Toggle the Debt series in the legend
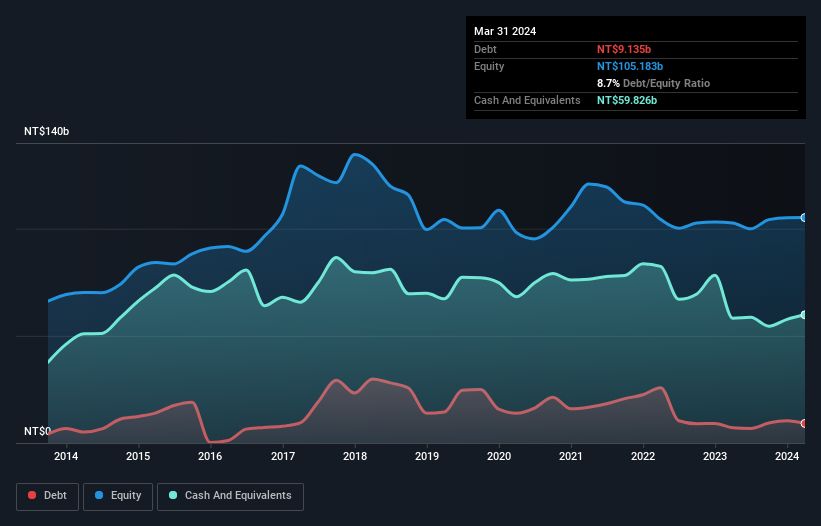This screenshot has height=526, width=821. click(48, 496)
